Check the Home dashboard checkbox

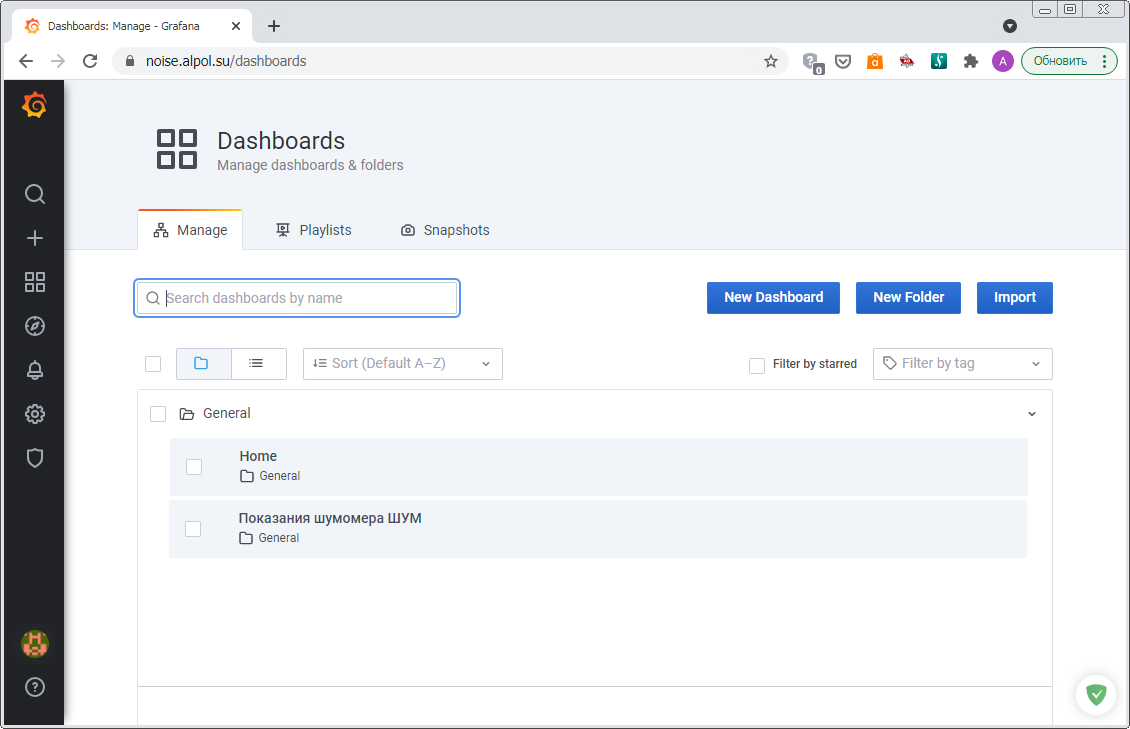click(194, 467)
